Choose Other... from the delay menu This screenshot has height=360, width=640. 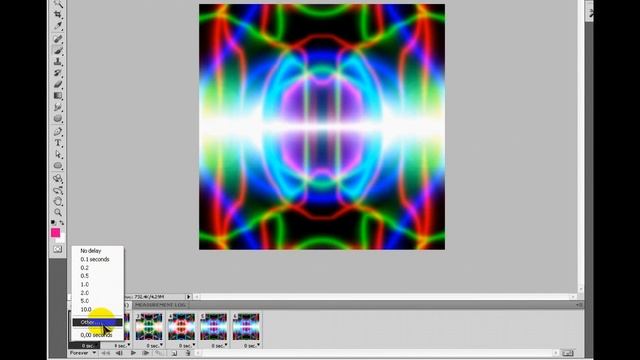pos(98,322)
